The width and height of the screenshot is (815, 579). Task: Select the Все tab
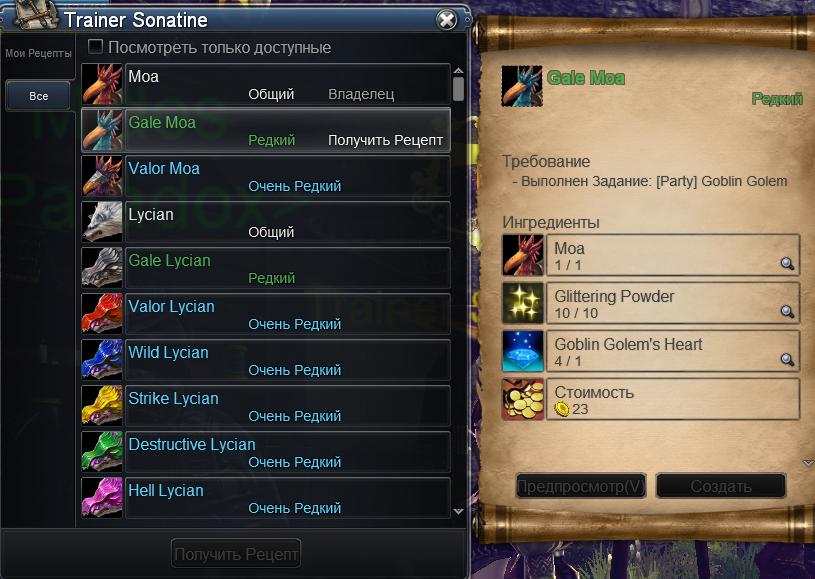coord(38,96)
